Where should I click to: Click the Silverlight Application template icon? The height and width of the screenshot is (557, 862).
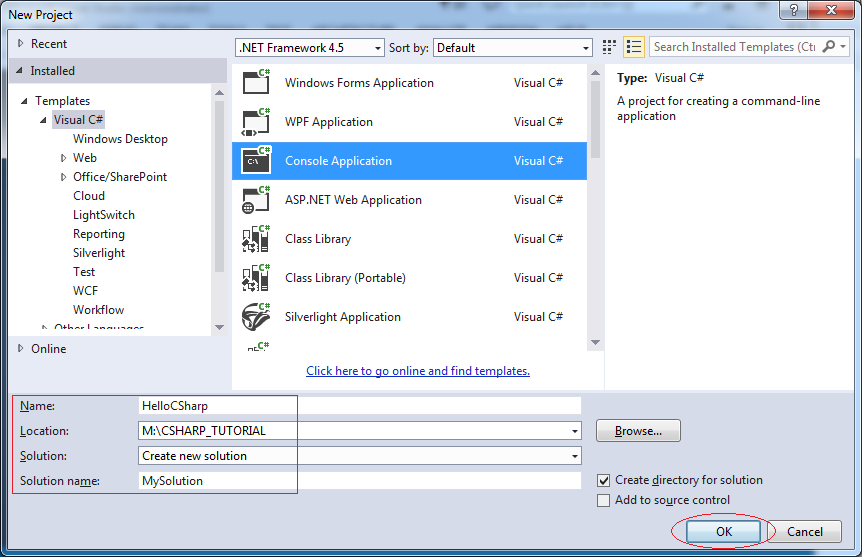coord(256,317)
